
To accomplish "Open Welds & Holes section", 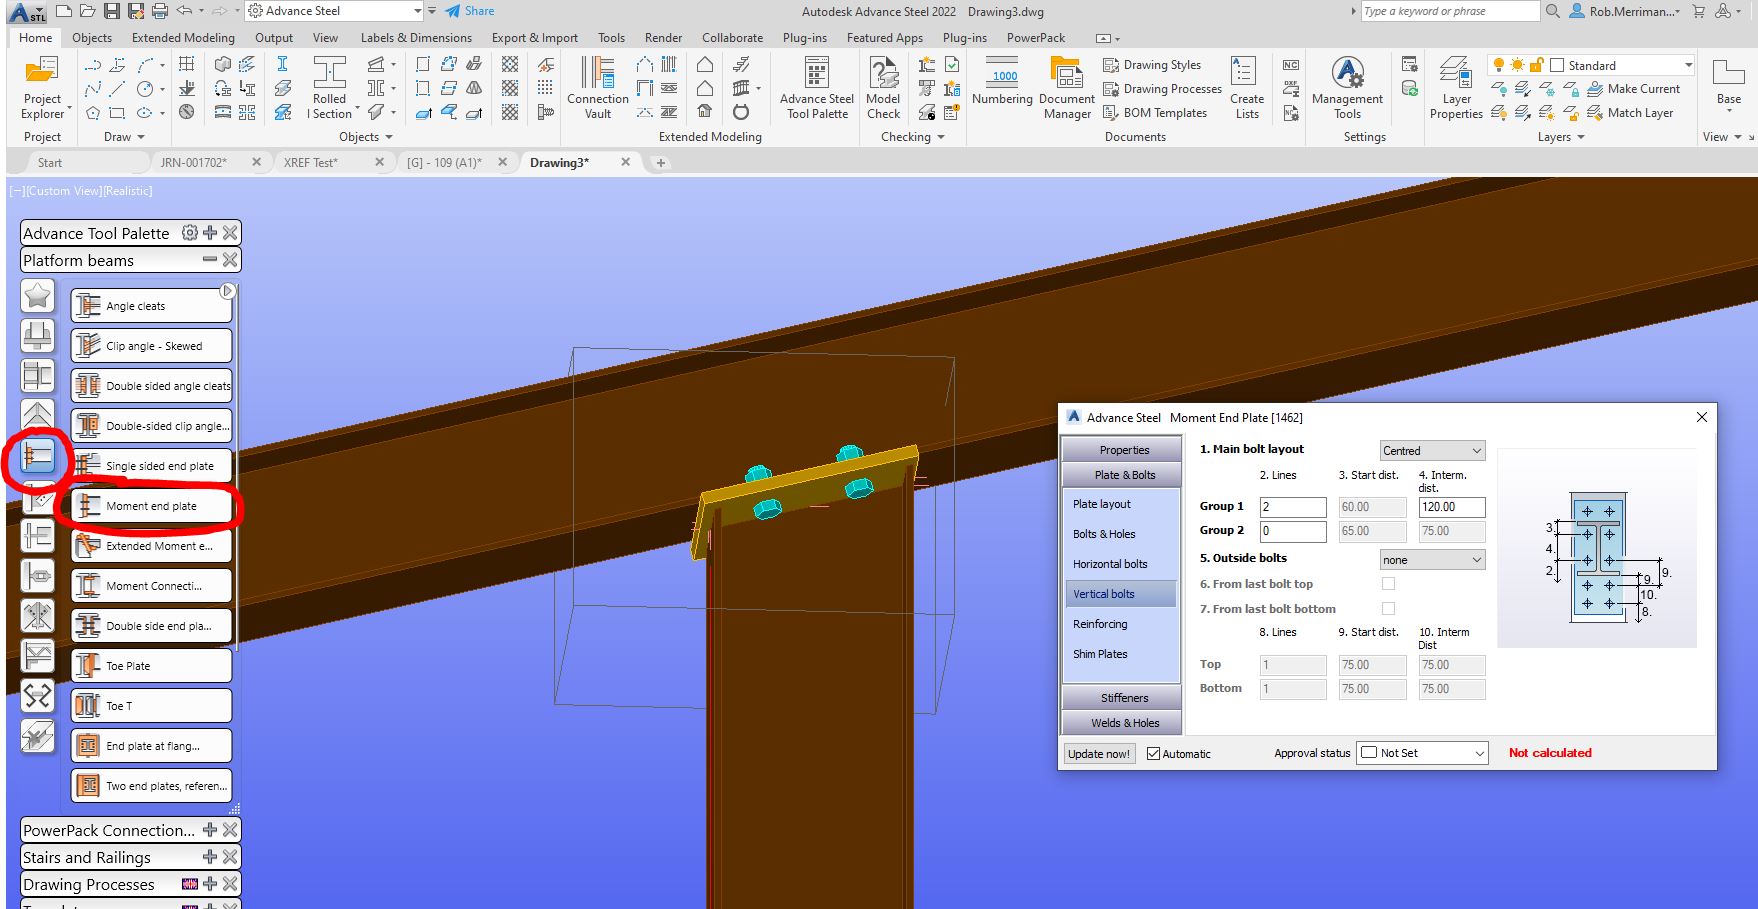I will [x=1124, y=723].
